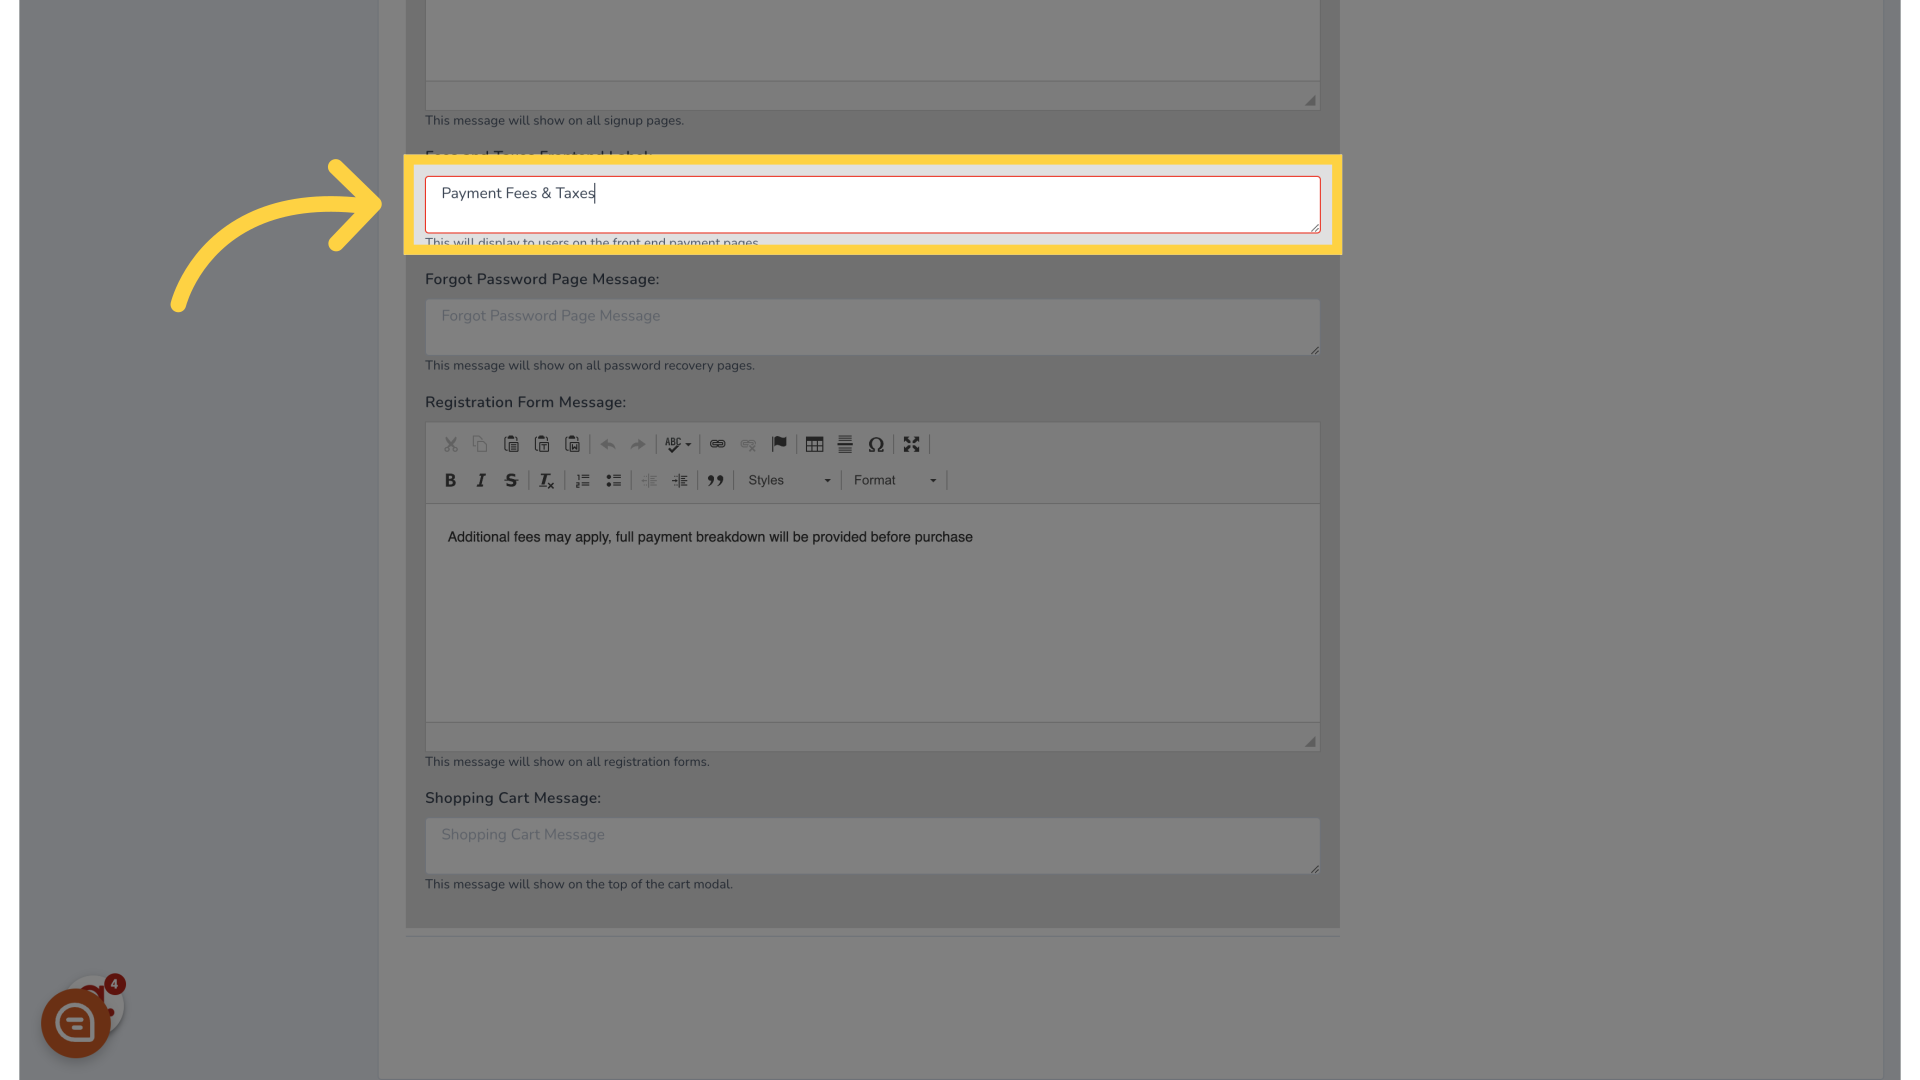Click the Bold formatting icon
The image size is (1920, 1080).
(x=450, y=479)
